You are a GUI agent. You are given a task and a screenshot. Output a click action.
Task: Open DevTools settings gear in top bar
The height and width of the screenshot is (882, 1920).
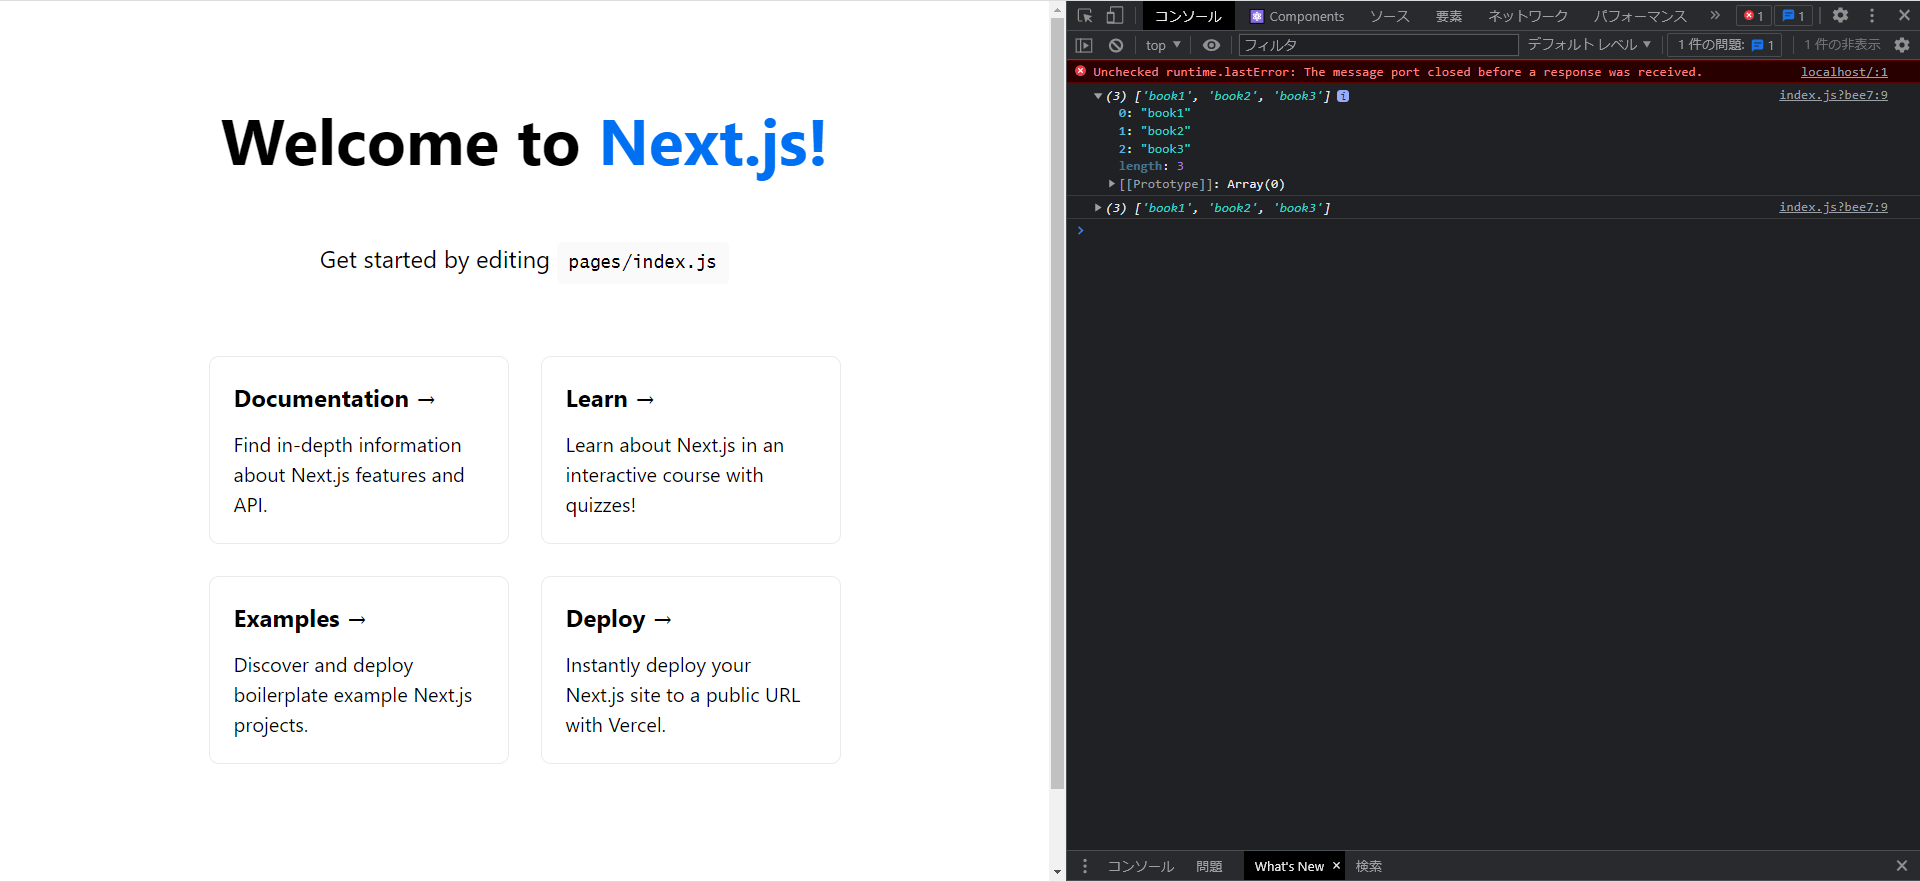[1840, 16]
